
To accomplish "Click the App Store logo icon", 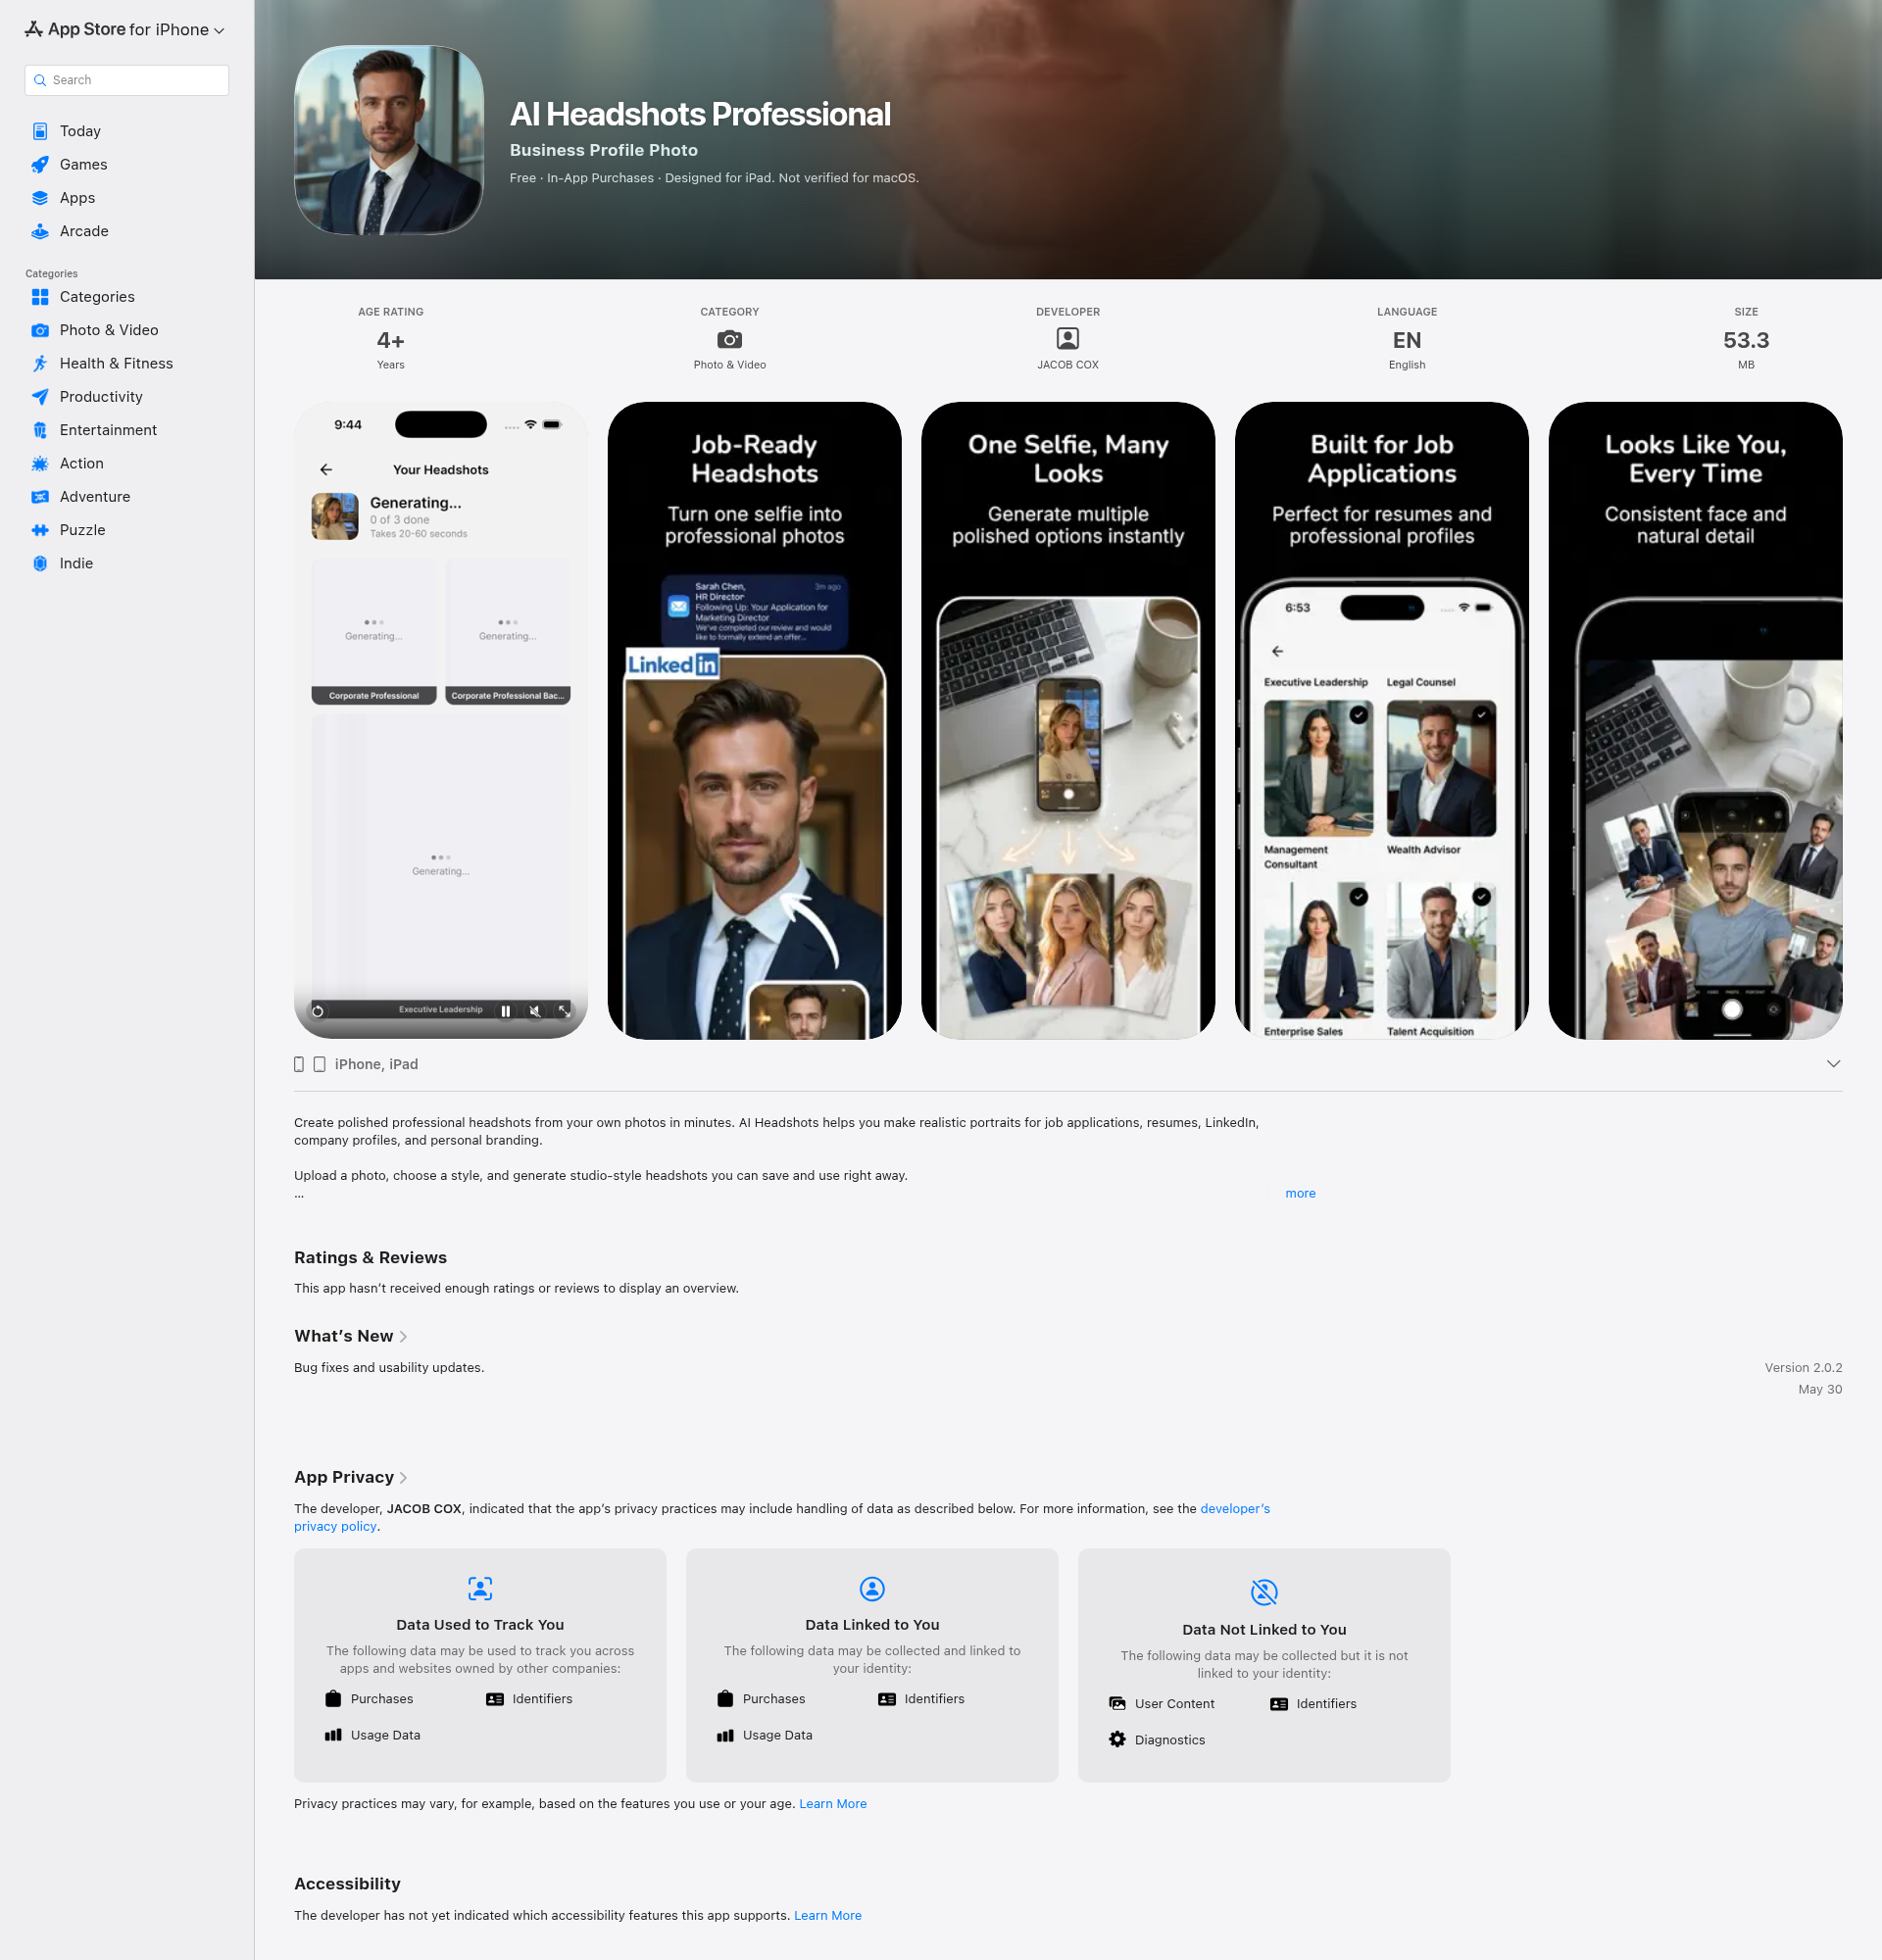I will coord(34,29).
